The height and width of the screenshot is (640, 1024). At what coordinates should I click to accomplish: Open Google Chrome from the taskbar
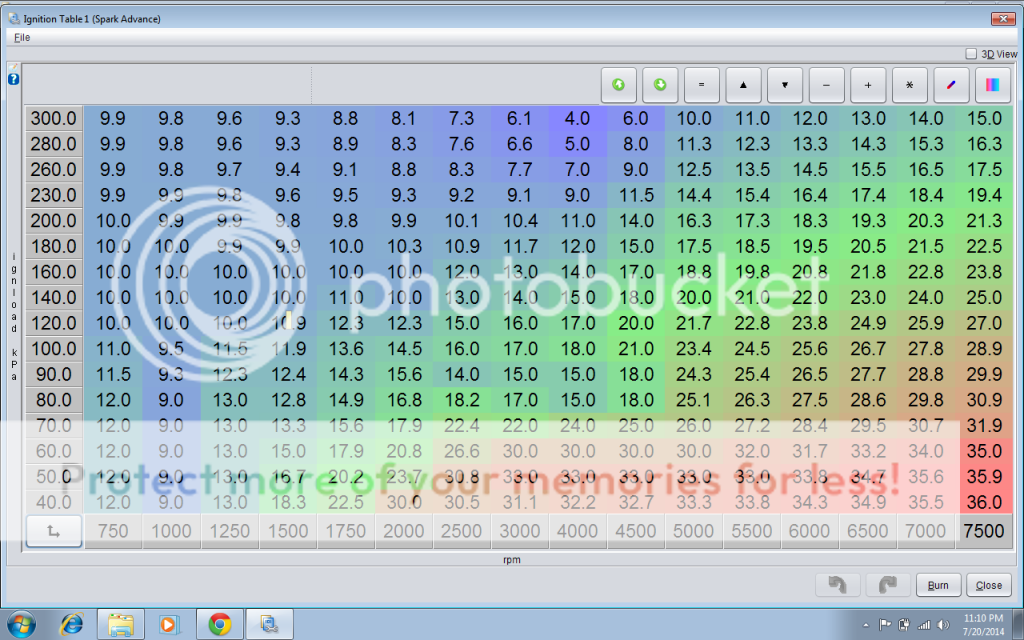tap(220, 625)
